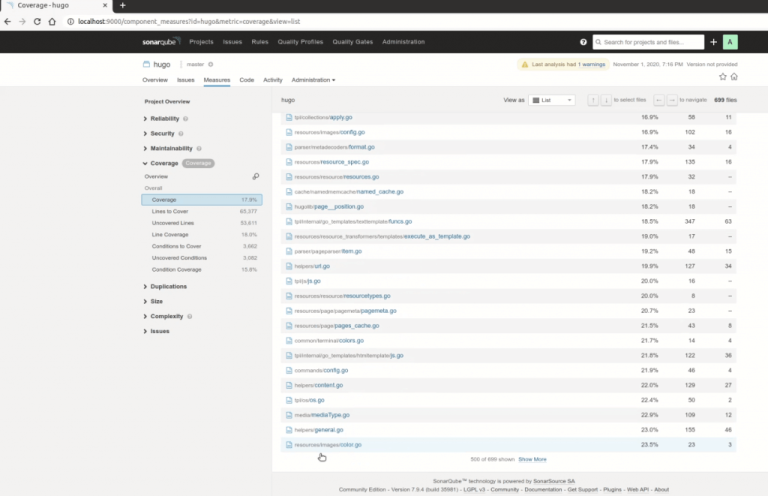Expand the Reliability section
The height and width of the screenshot is (496, 768).
[165, 119]
